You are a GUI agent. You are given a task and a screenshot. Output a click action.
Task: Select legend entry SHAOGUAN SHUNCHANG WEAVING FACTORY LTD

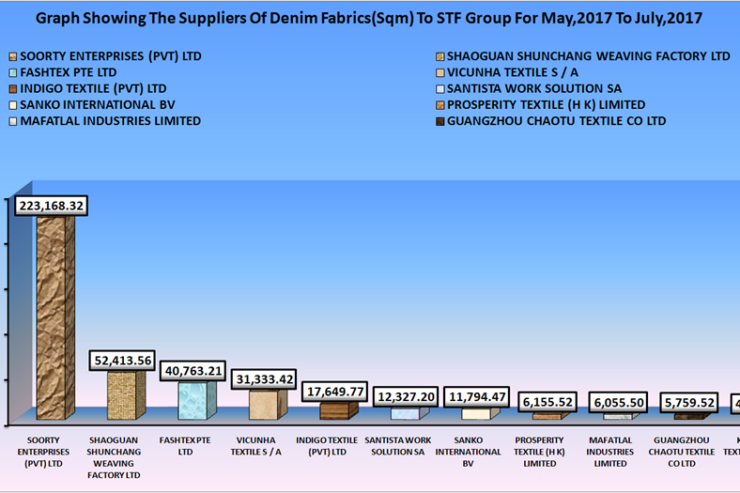click(x=588, y=56)
